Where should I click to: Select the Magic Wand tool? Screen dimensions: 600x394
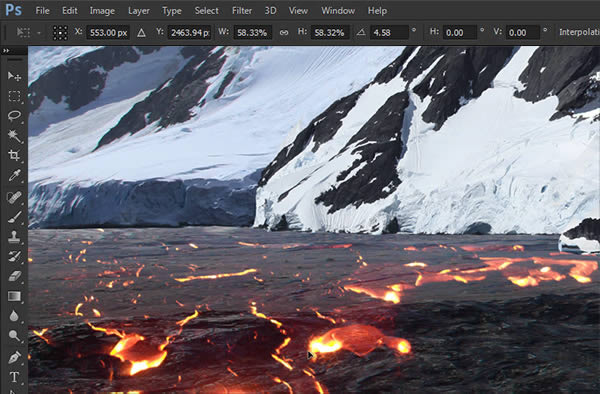click(15, 136)
